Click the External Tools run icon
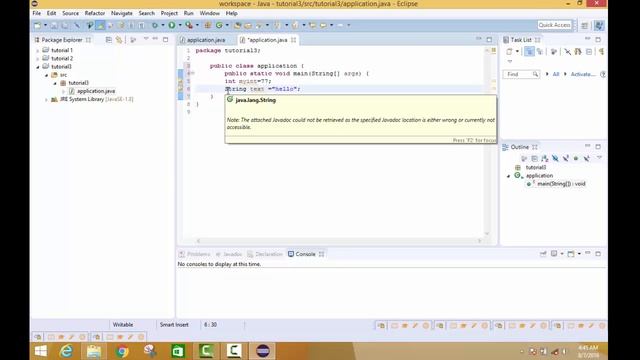Image resolution: width=640 pixels, height=360 pixels. pyautogui.click(x=189, y=25)
